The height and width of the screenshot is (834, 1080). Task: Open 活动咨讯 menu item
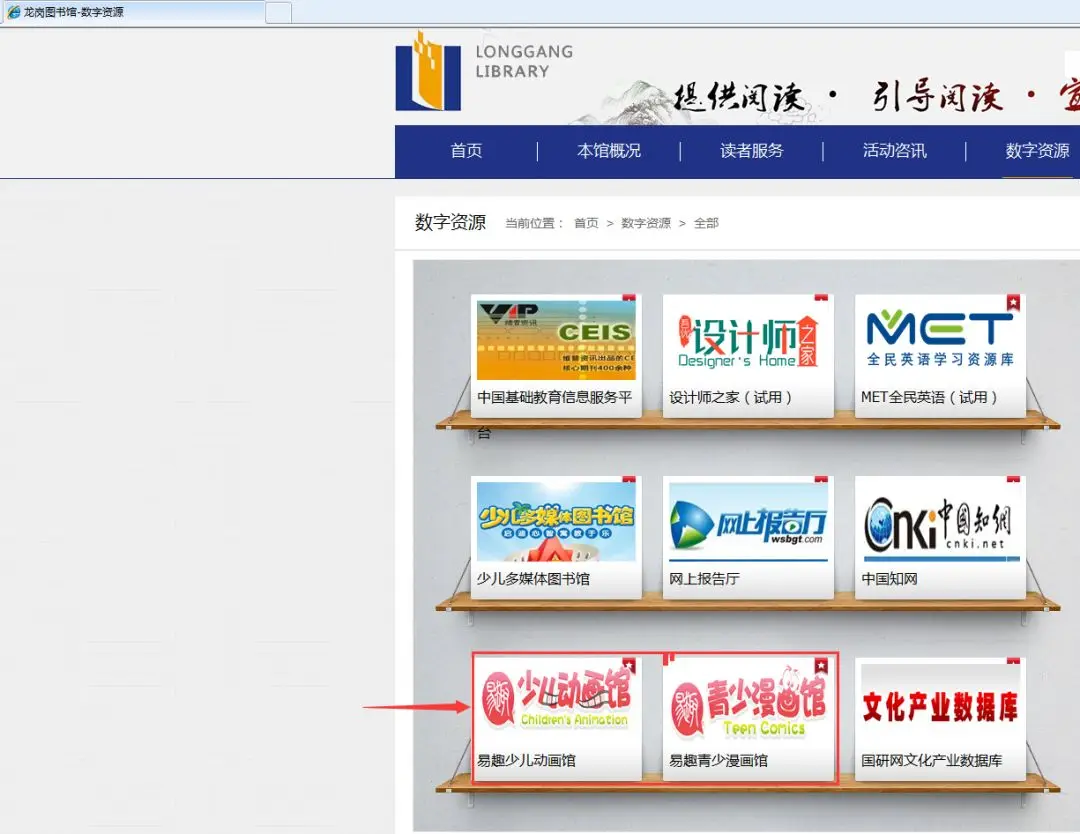tap(895, 151)
